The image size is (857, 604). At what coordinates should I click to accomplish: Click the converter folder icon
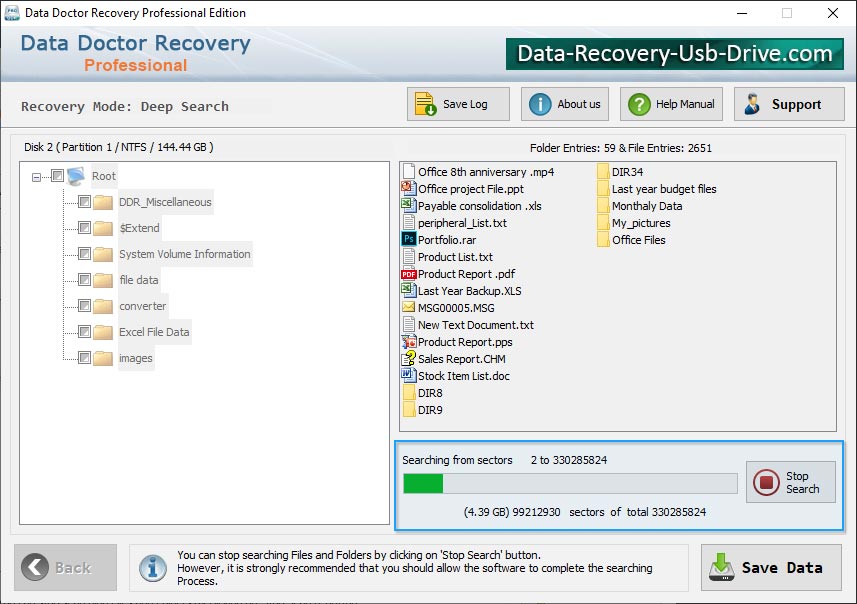[x=103, y=306]
